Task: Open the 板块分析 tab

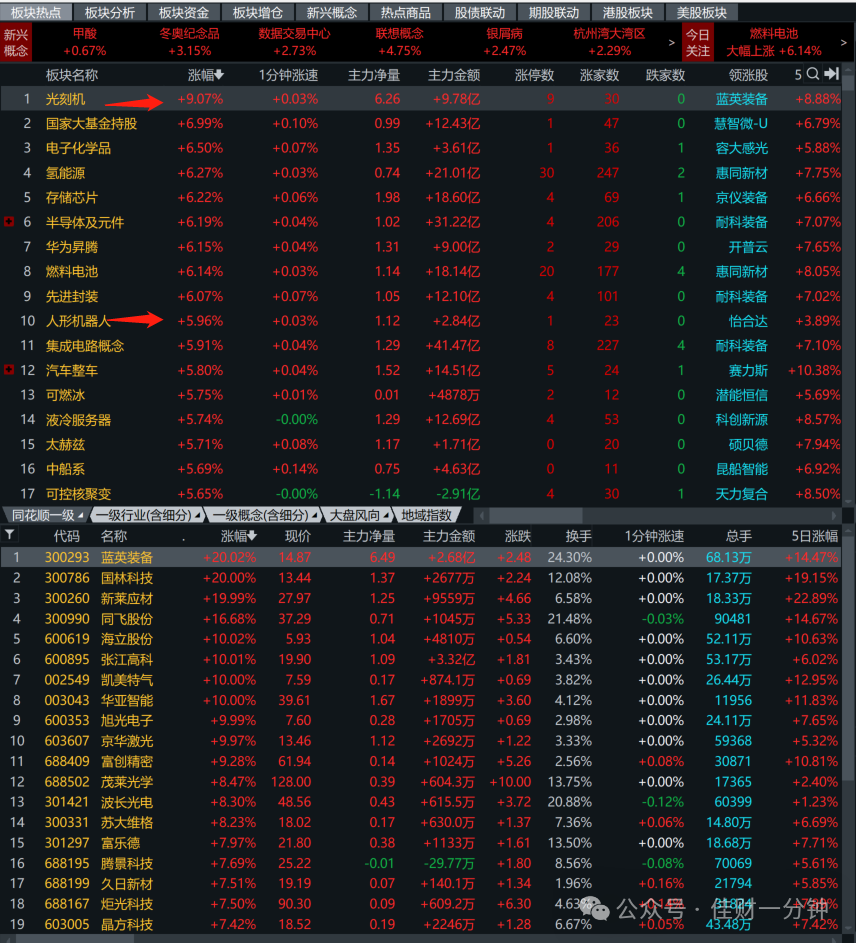Action: click(110, 12)
